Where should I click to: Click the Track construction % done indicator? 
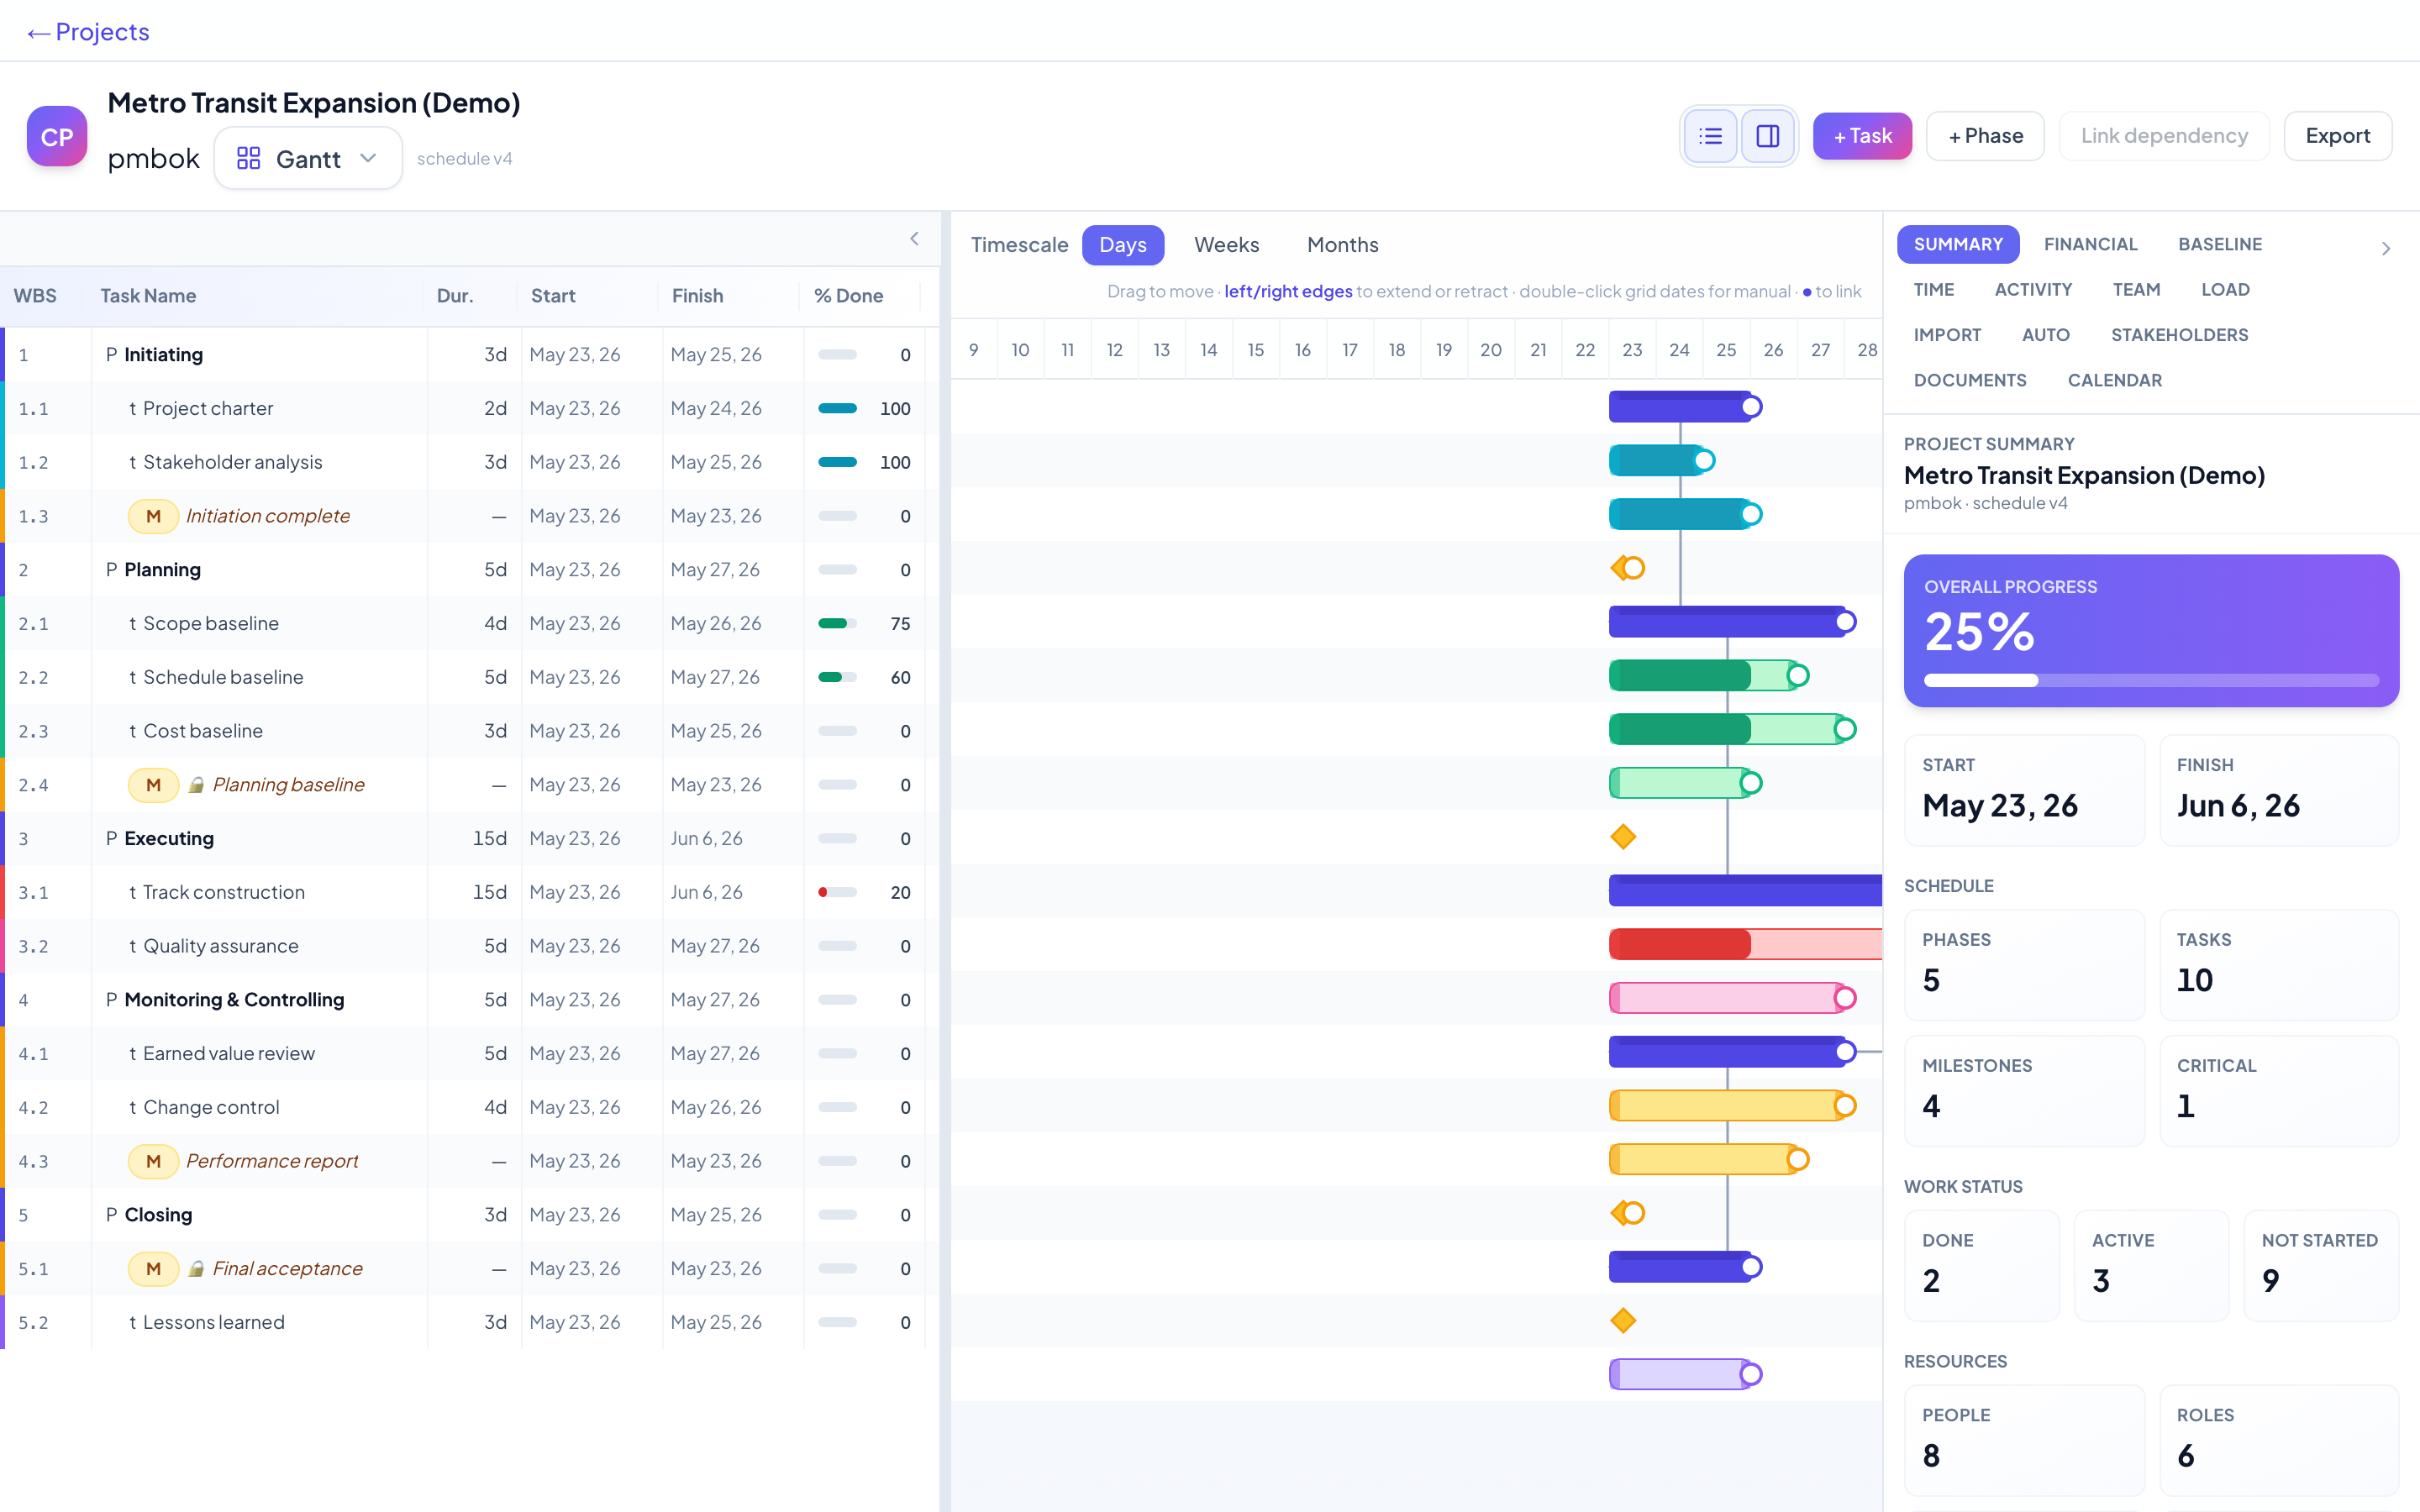click(837, 892)
